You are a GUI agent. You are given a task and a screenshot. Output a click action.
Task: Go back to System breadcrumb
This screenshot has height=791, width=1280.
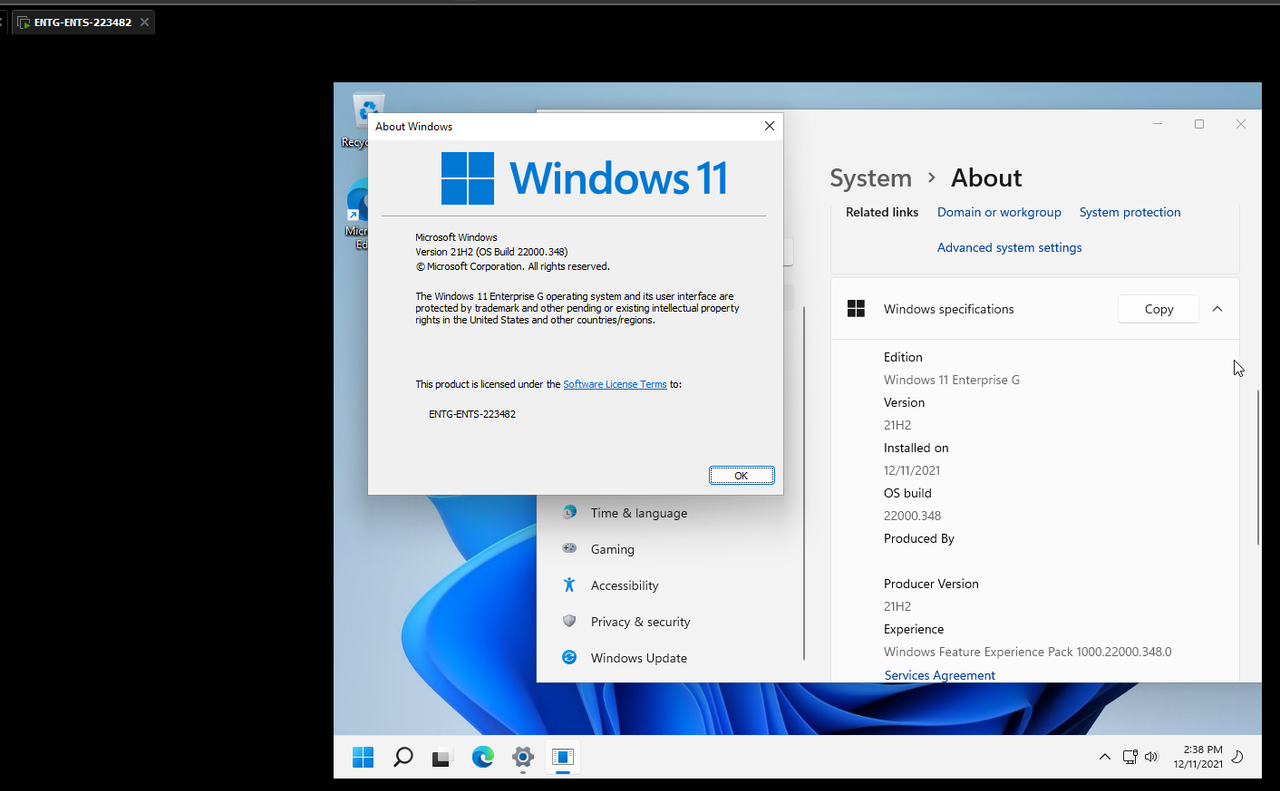(x=870, y=178)
